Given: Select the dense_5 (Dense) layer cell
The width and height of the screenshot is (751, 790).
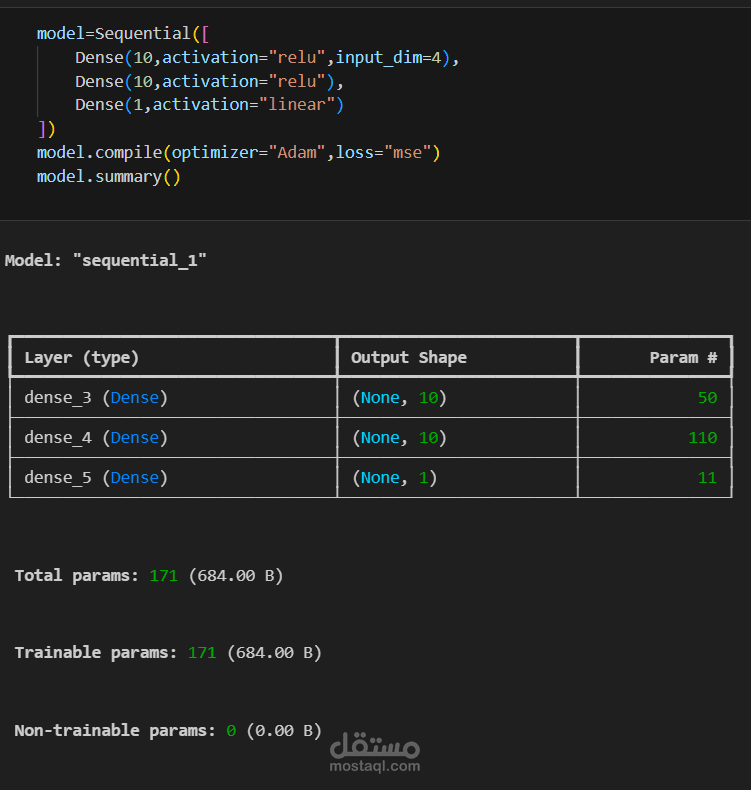Looking at the screenshot, I should tap(96, 477).
